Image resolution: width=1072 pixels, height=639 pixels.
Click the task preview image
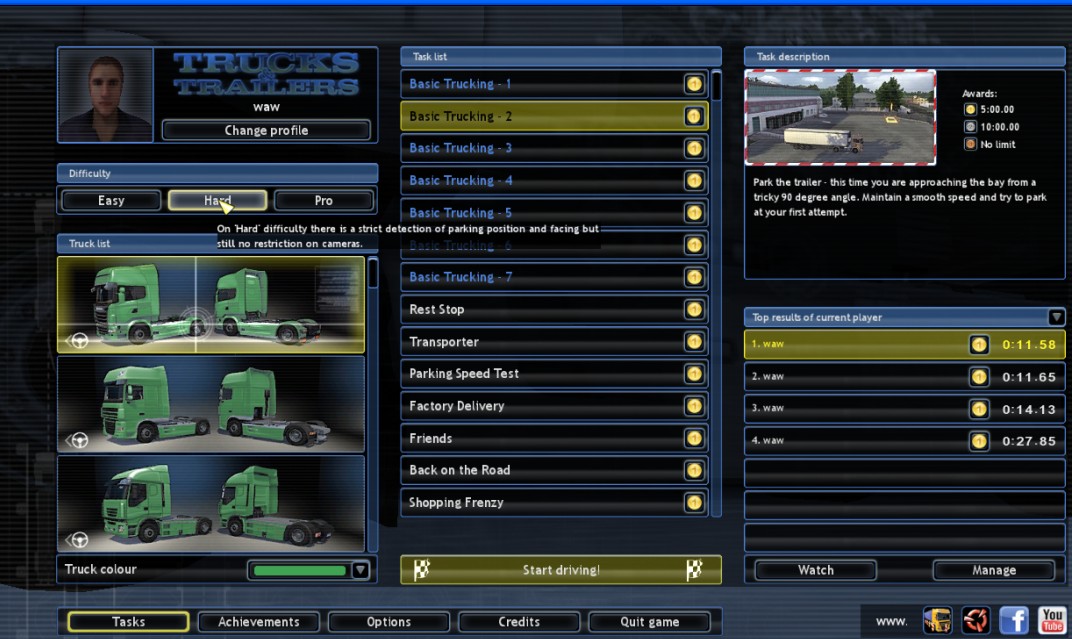click(x=840, y=118)
